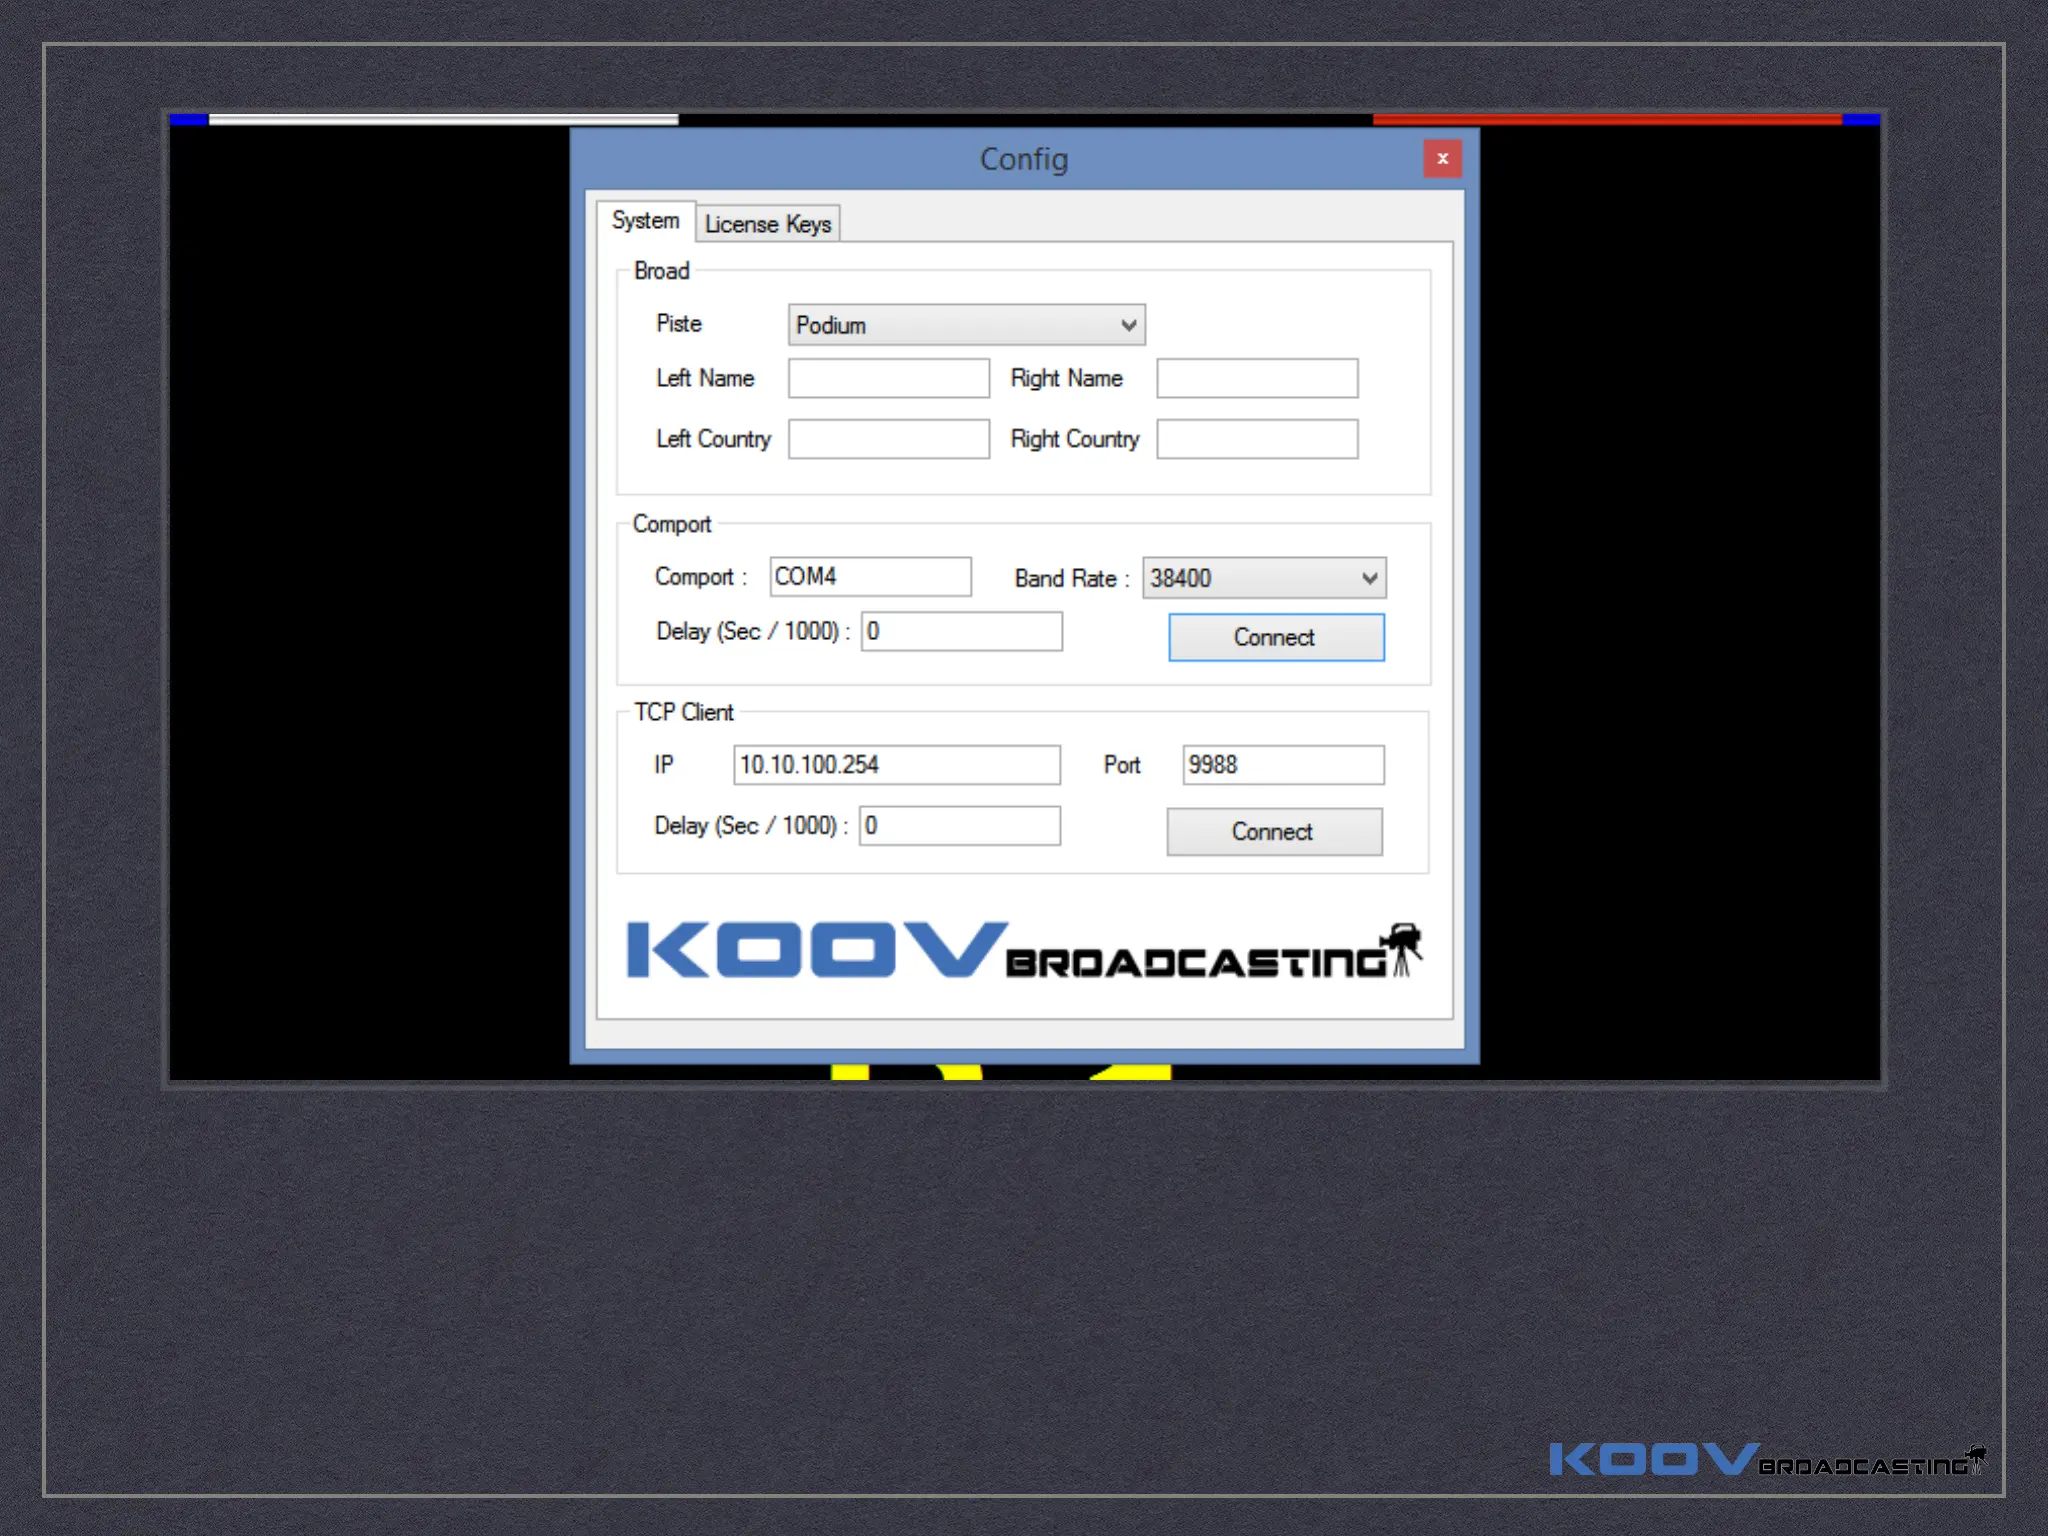
Task: Focus the Left Country text box
Action: click(x=888, y=439)
